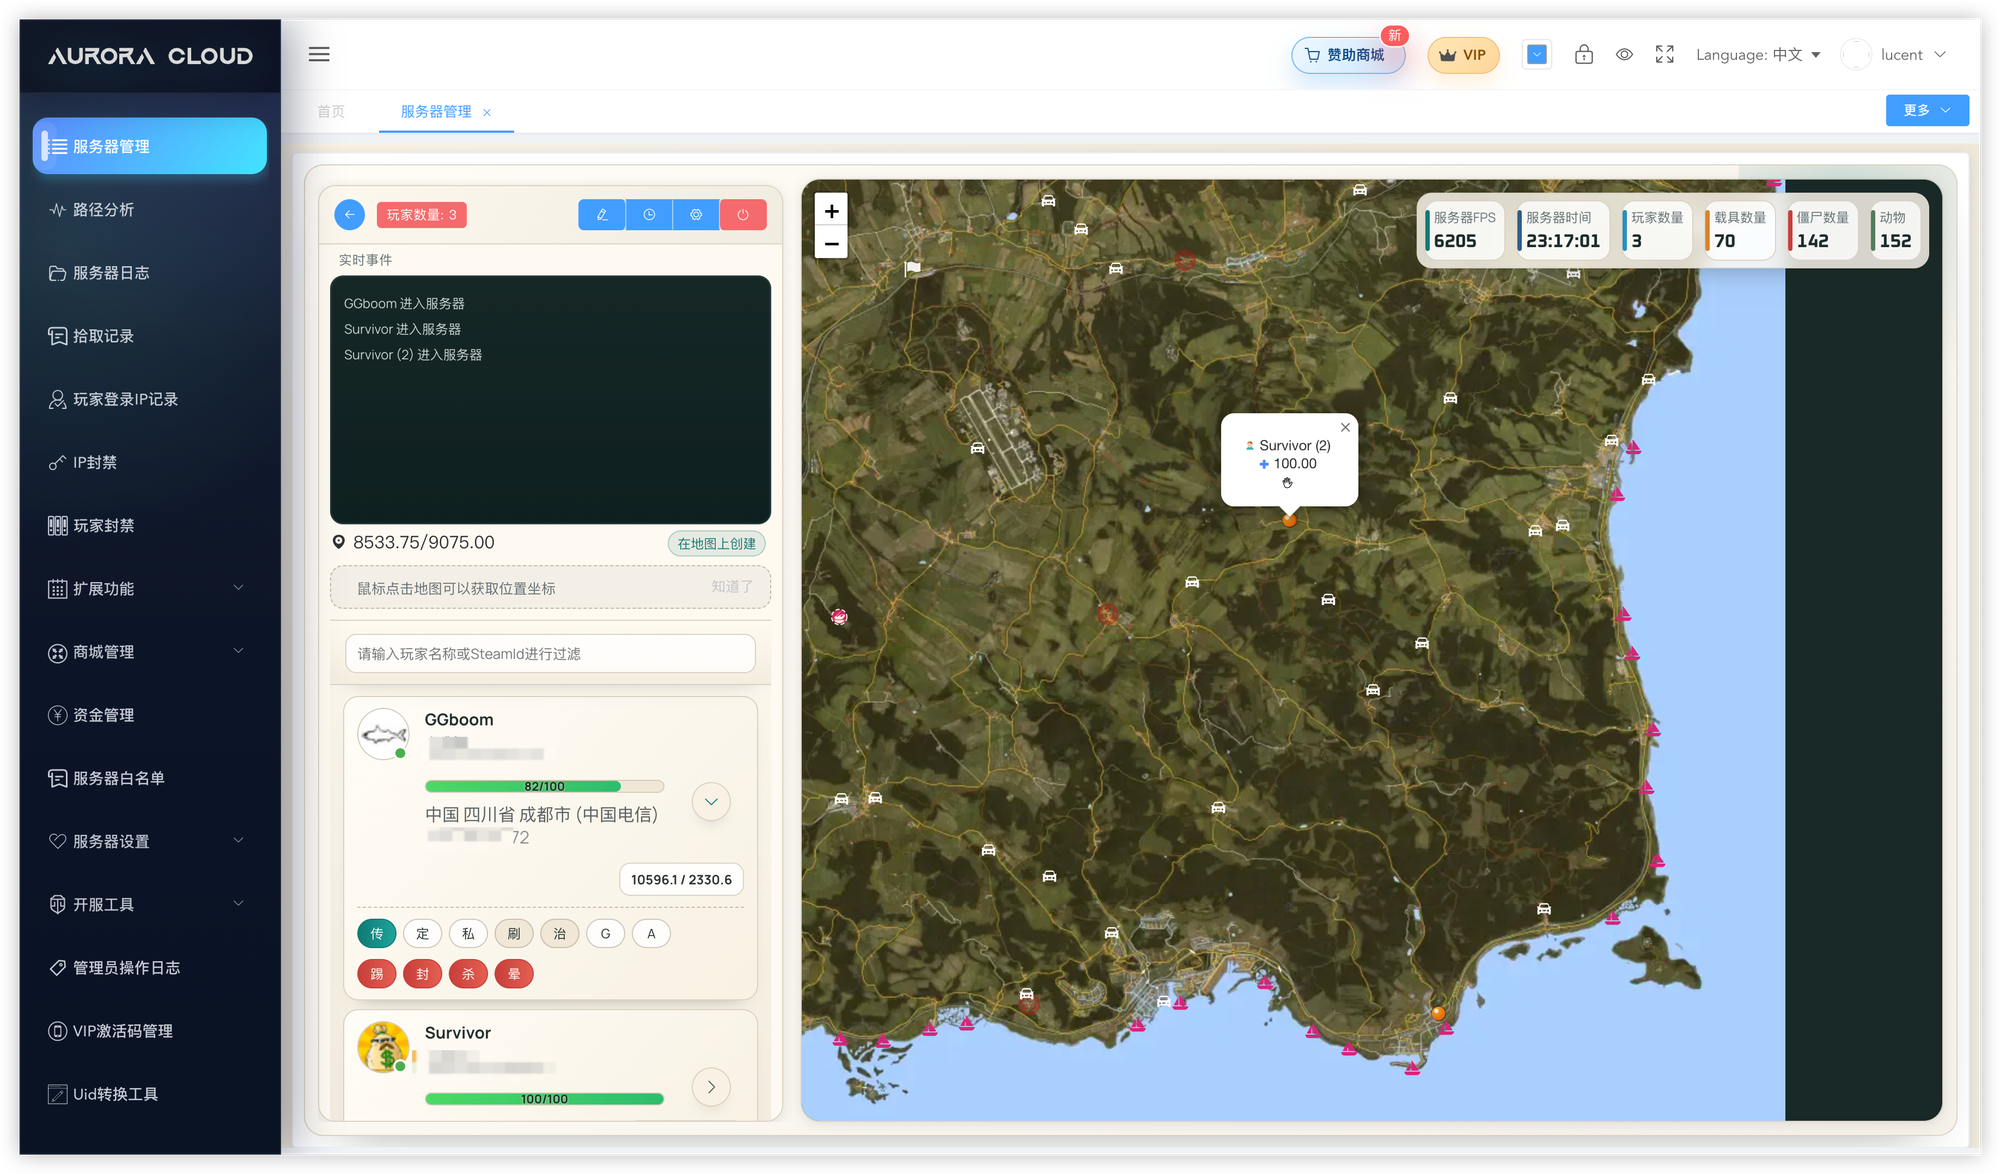The width and height of the screenshot is (2000, 1174).
Task: Click the white flag marker on the map
Action: (912, 268)
